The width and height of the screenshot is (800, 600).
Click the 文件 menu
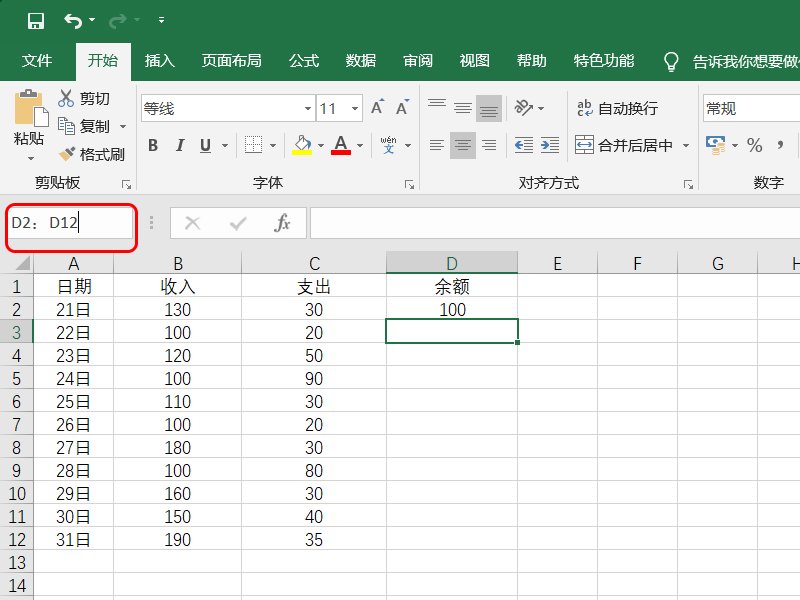click(37, 60)
